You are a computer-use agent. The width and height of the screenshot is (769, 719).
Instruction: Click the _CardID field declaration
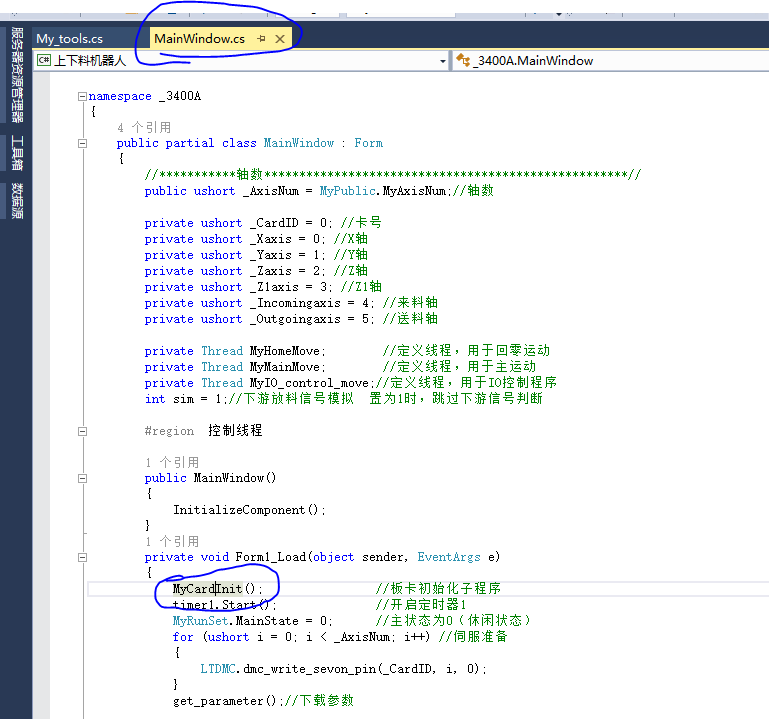(x=238, y=223)
